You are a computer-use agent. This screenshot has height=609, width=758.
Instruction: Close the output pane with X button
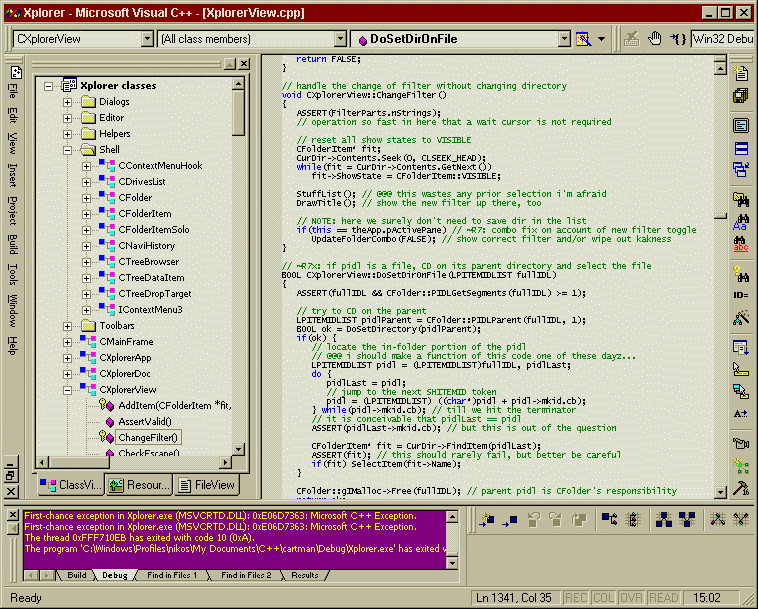coord(13,515)
